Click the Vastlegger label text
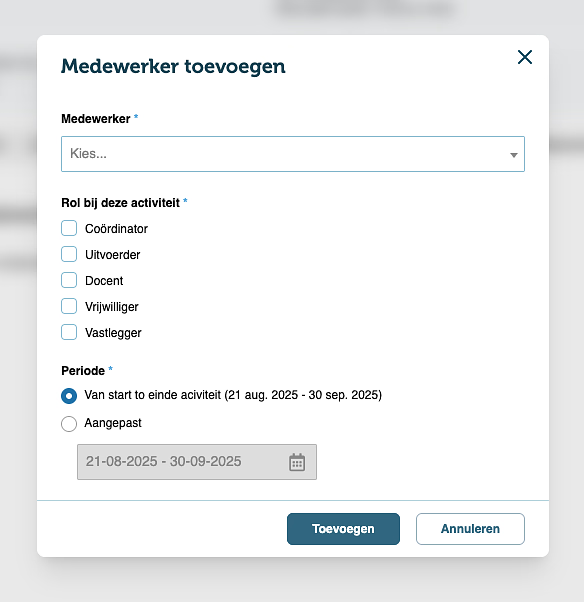 [113, 333]
